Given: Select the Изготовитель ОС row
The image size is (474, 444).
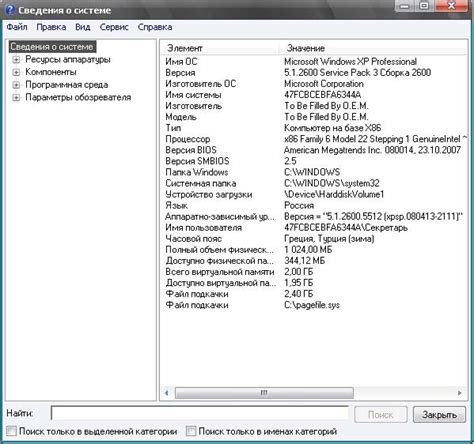Looking at the screenshot, I should click(314, 84).
